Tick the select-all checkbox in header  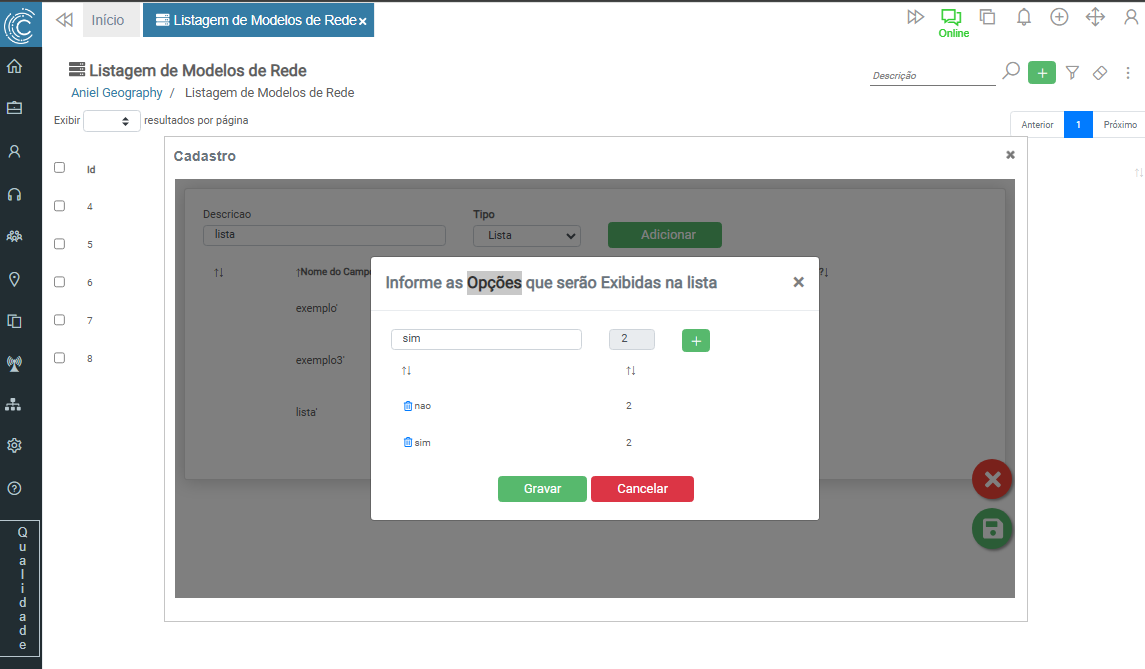click(x=59, y=168)
